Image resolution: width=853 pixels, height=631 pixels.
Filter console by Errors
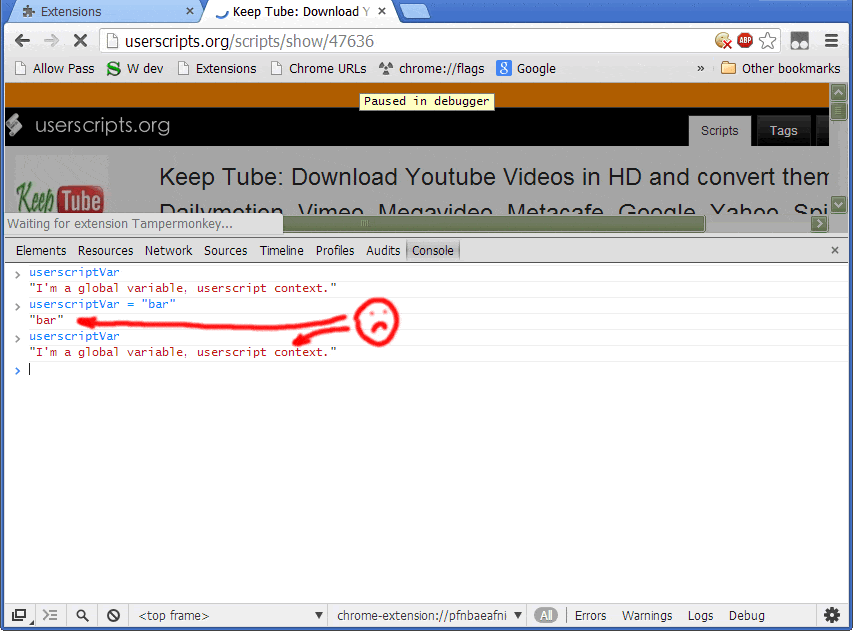590,615
